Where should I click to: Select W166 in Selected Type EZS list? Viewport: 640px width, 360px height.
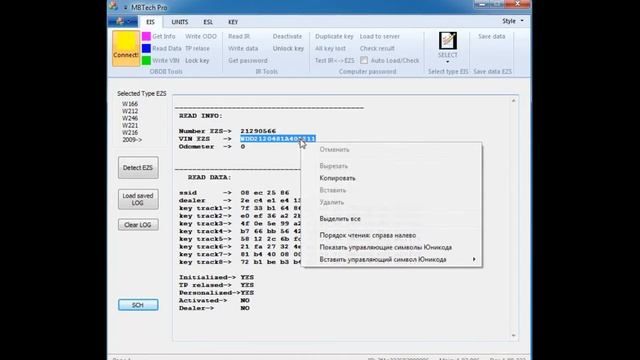click(130, 104)
